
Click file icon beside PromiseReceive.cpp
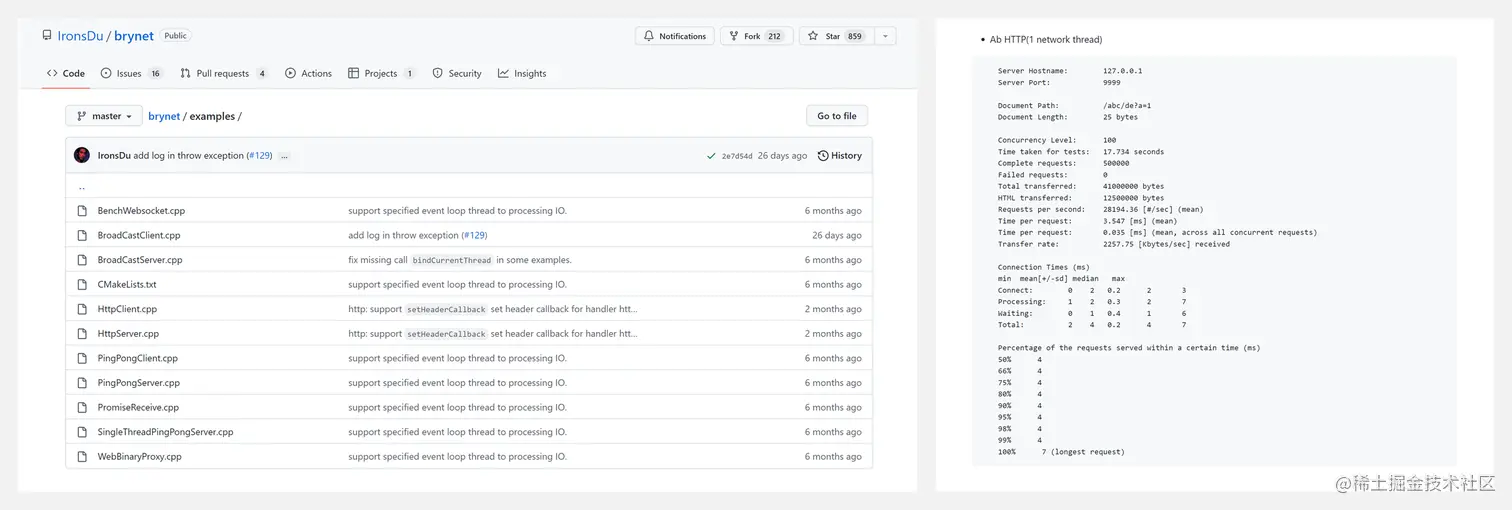tap(83, 407)
